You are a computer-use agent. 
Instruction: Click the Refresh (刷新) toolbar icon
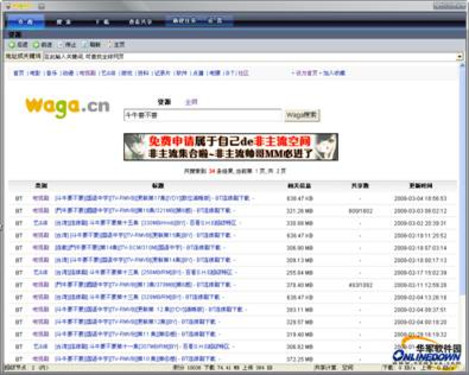[85, 44]
